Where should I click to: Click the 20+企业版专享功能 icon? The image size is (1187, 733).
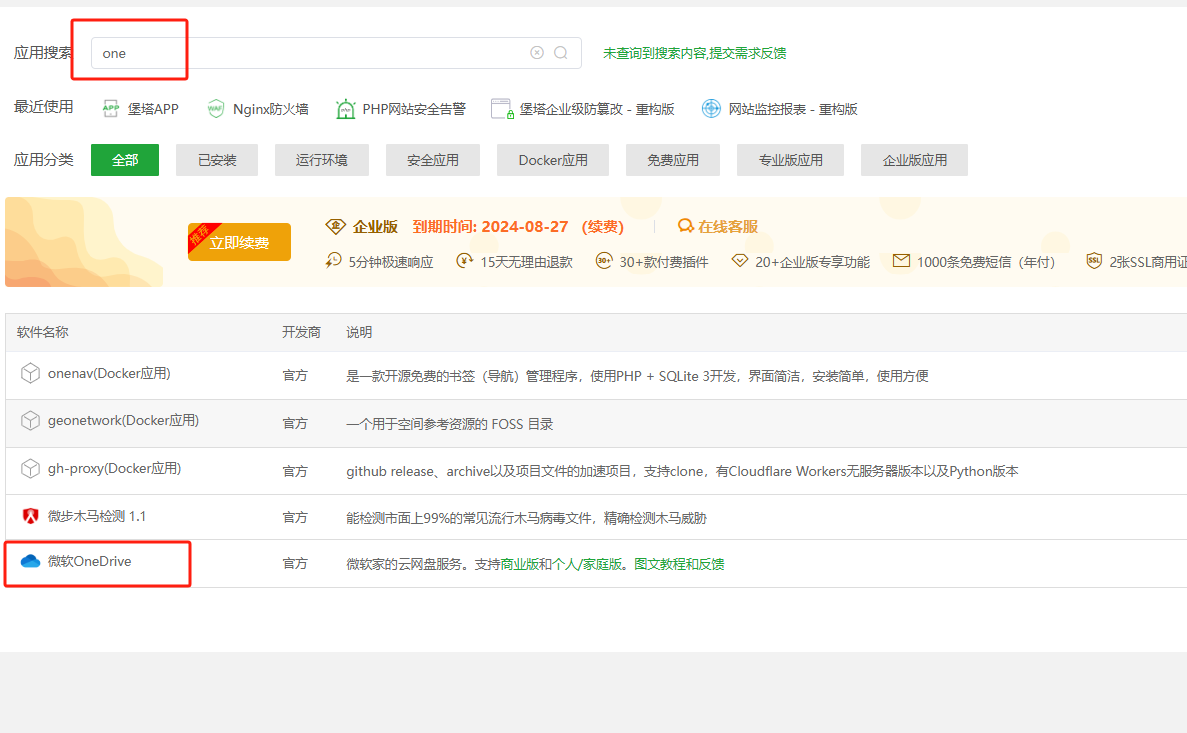pyautogui.click(x=740, y=261)
